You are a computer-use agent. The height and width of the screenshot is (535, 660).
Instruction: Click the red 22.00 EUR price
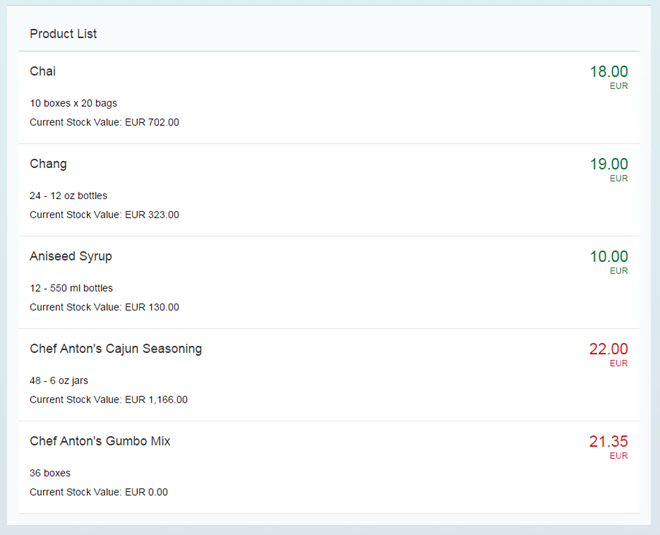coord(608,349)
